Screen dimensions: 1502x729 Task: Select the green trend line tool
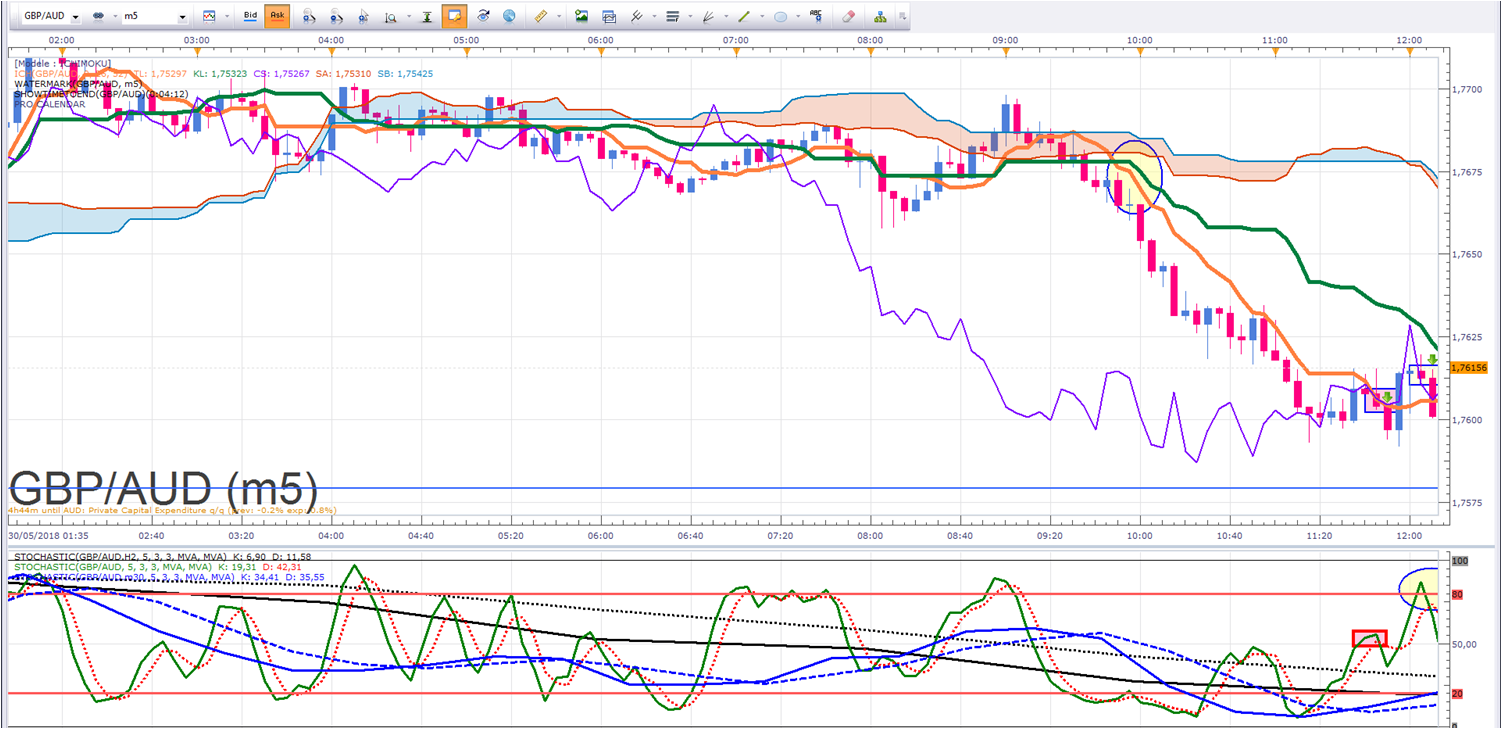click(x=743, y=17)
